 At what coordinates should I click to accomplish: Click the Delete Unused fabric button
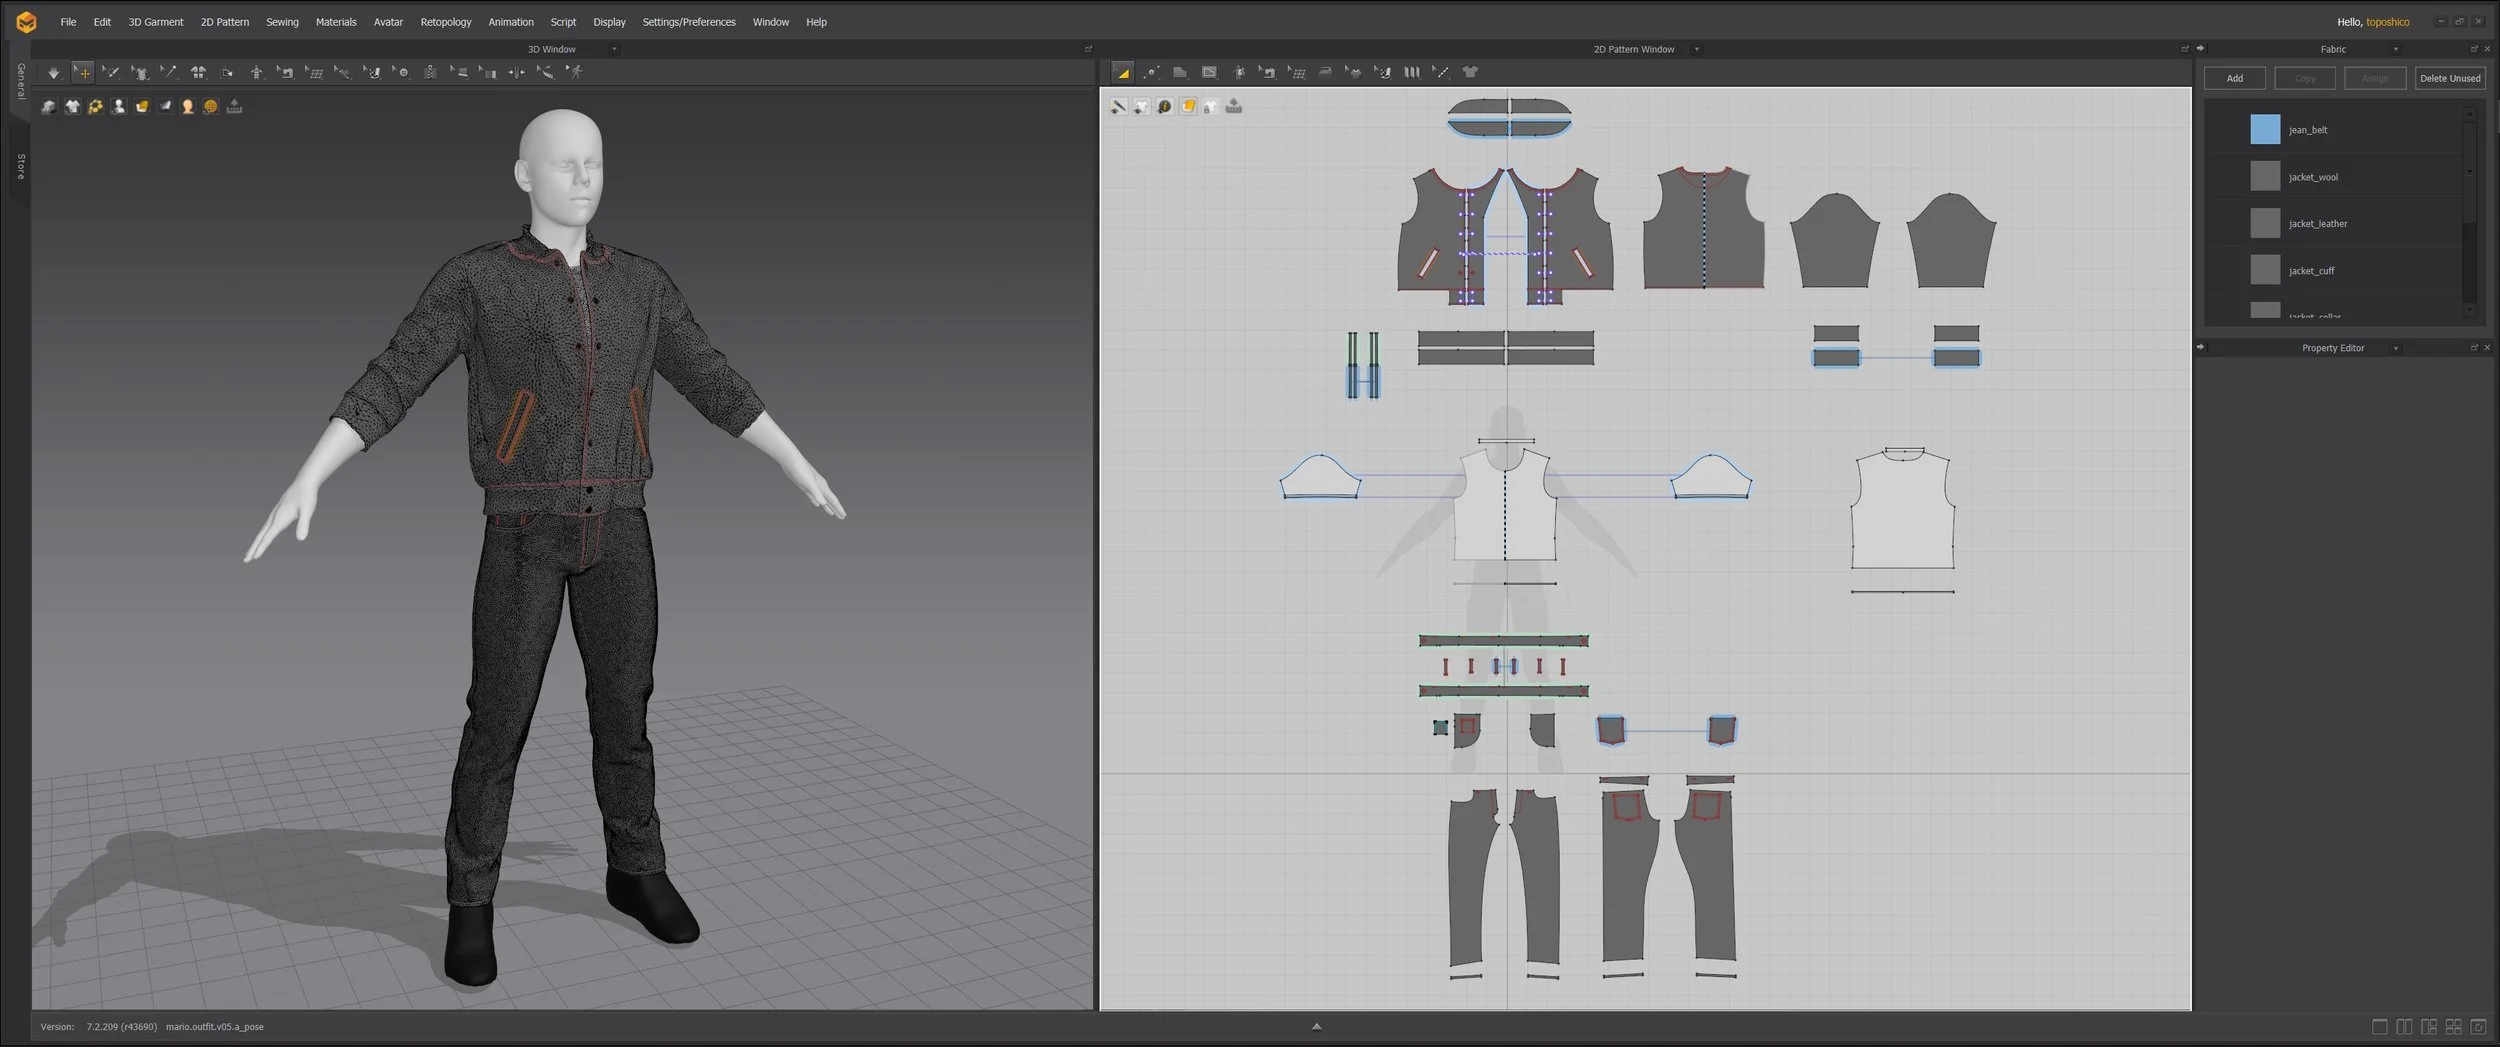click(x=2450, y=78)
